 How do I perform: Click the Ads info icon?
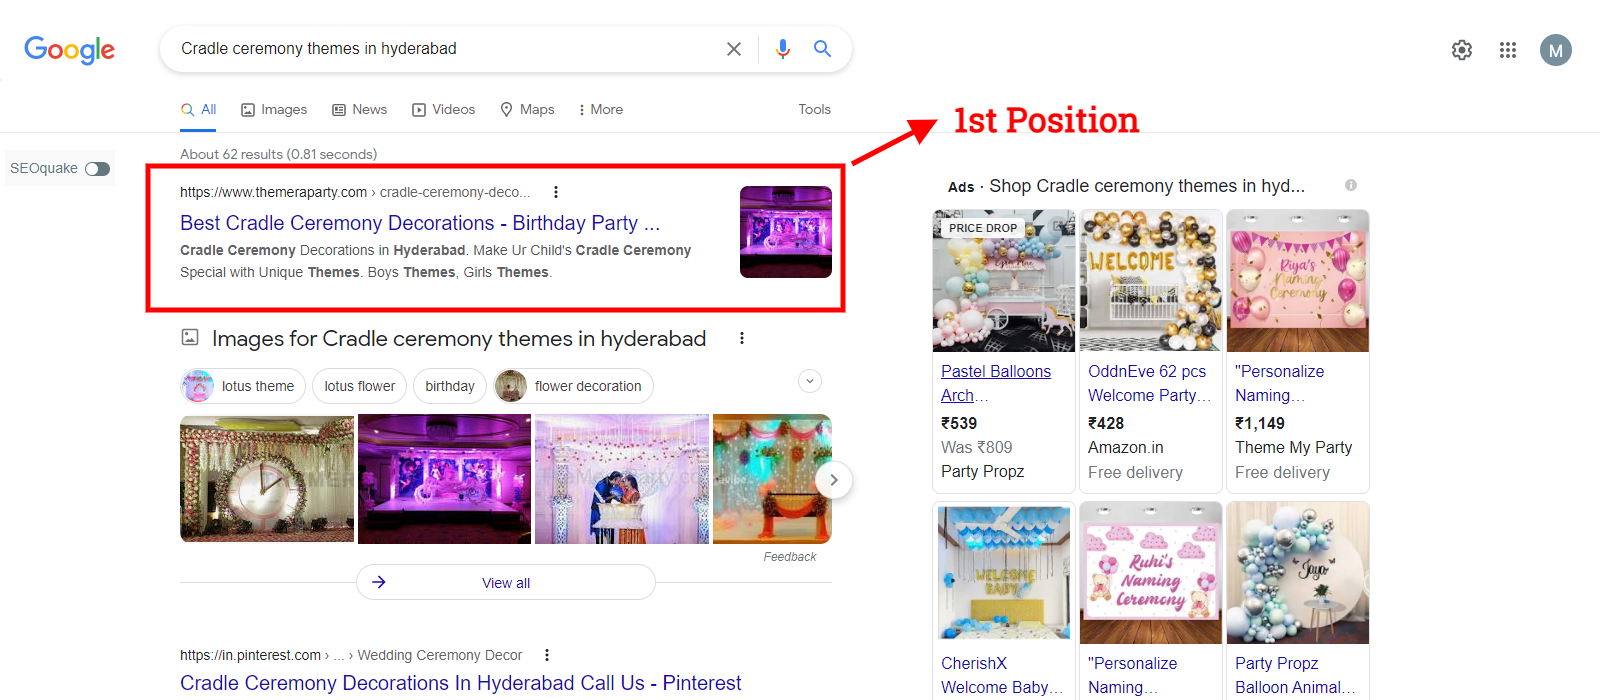[x=1351, y=185]
